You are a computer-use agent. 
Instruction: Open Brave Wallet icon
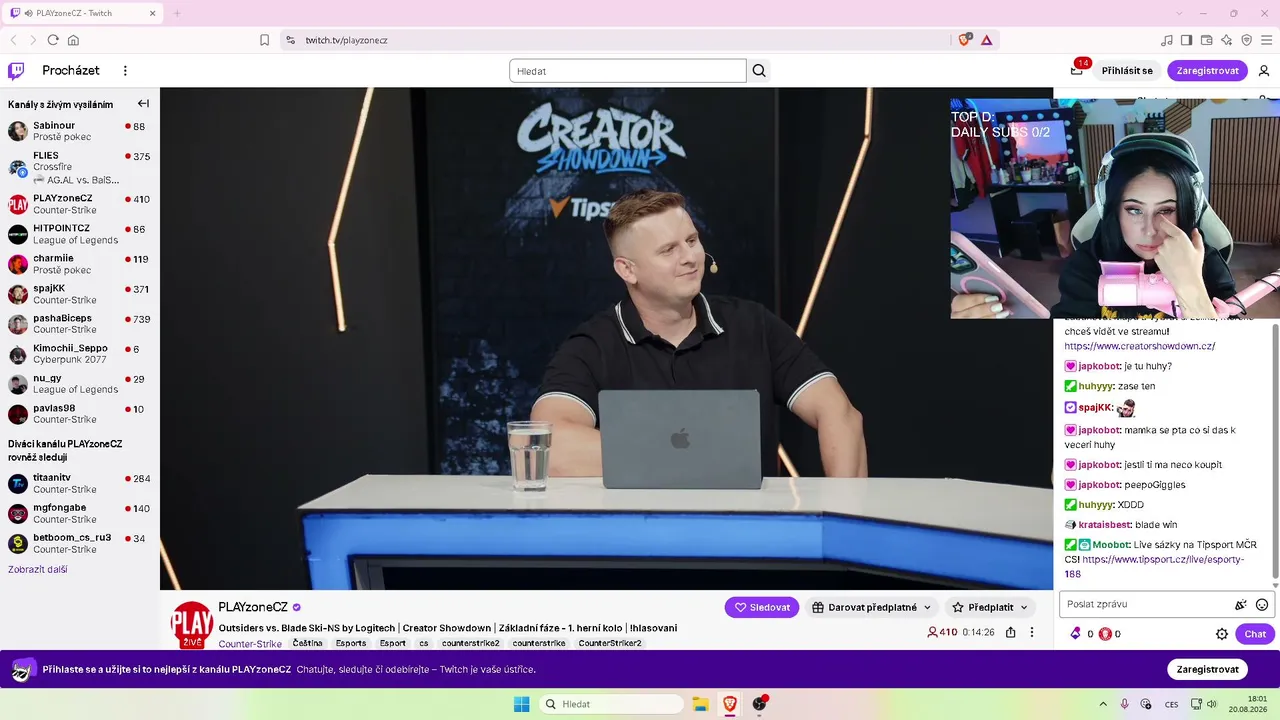[x=1206, y=40]
